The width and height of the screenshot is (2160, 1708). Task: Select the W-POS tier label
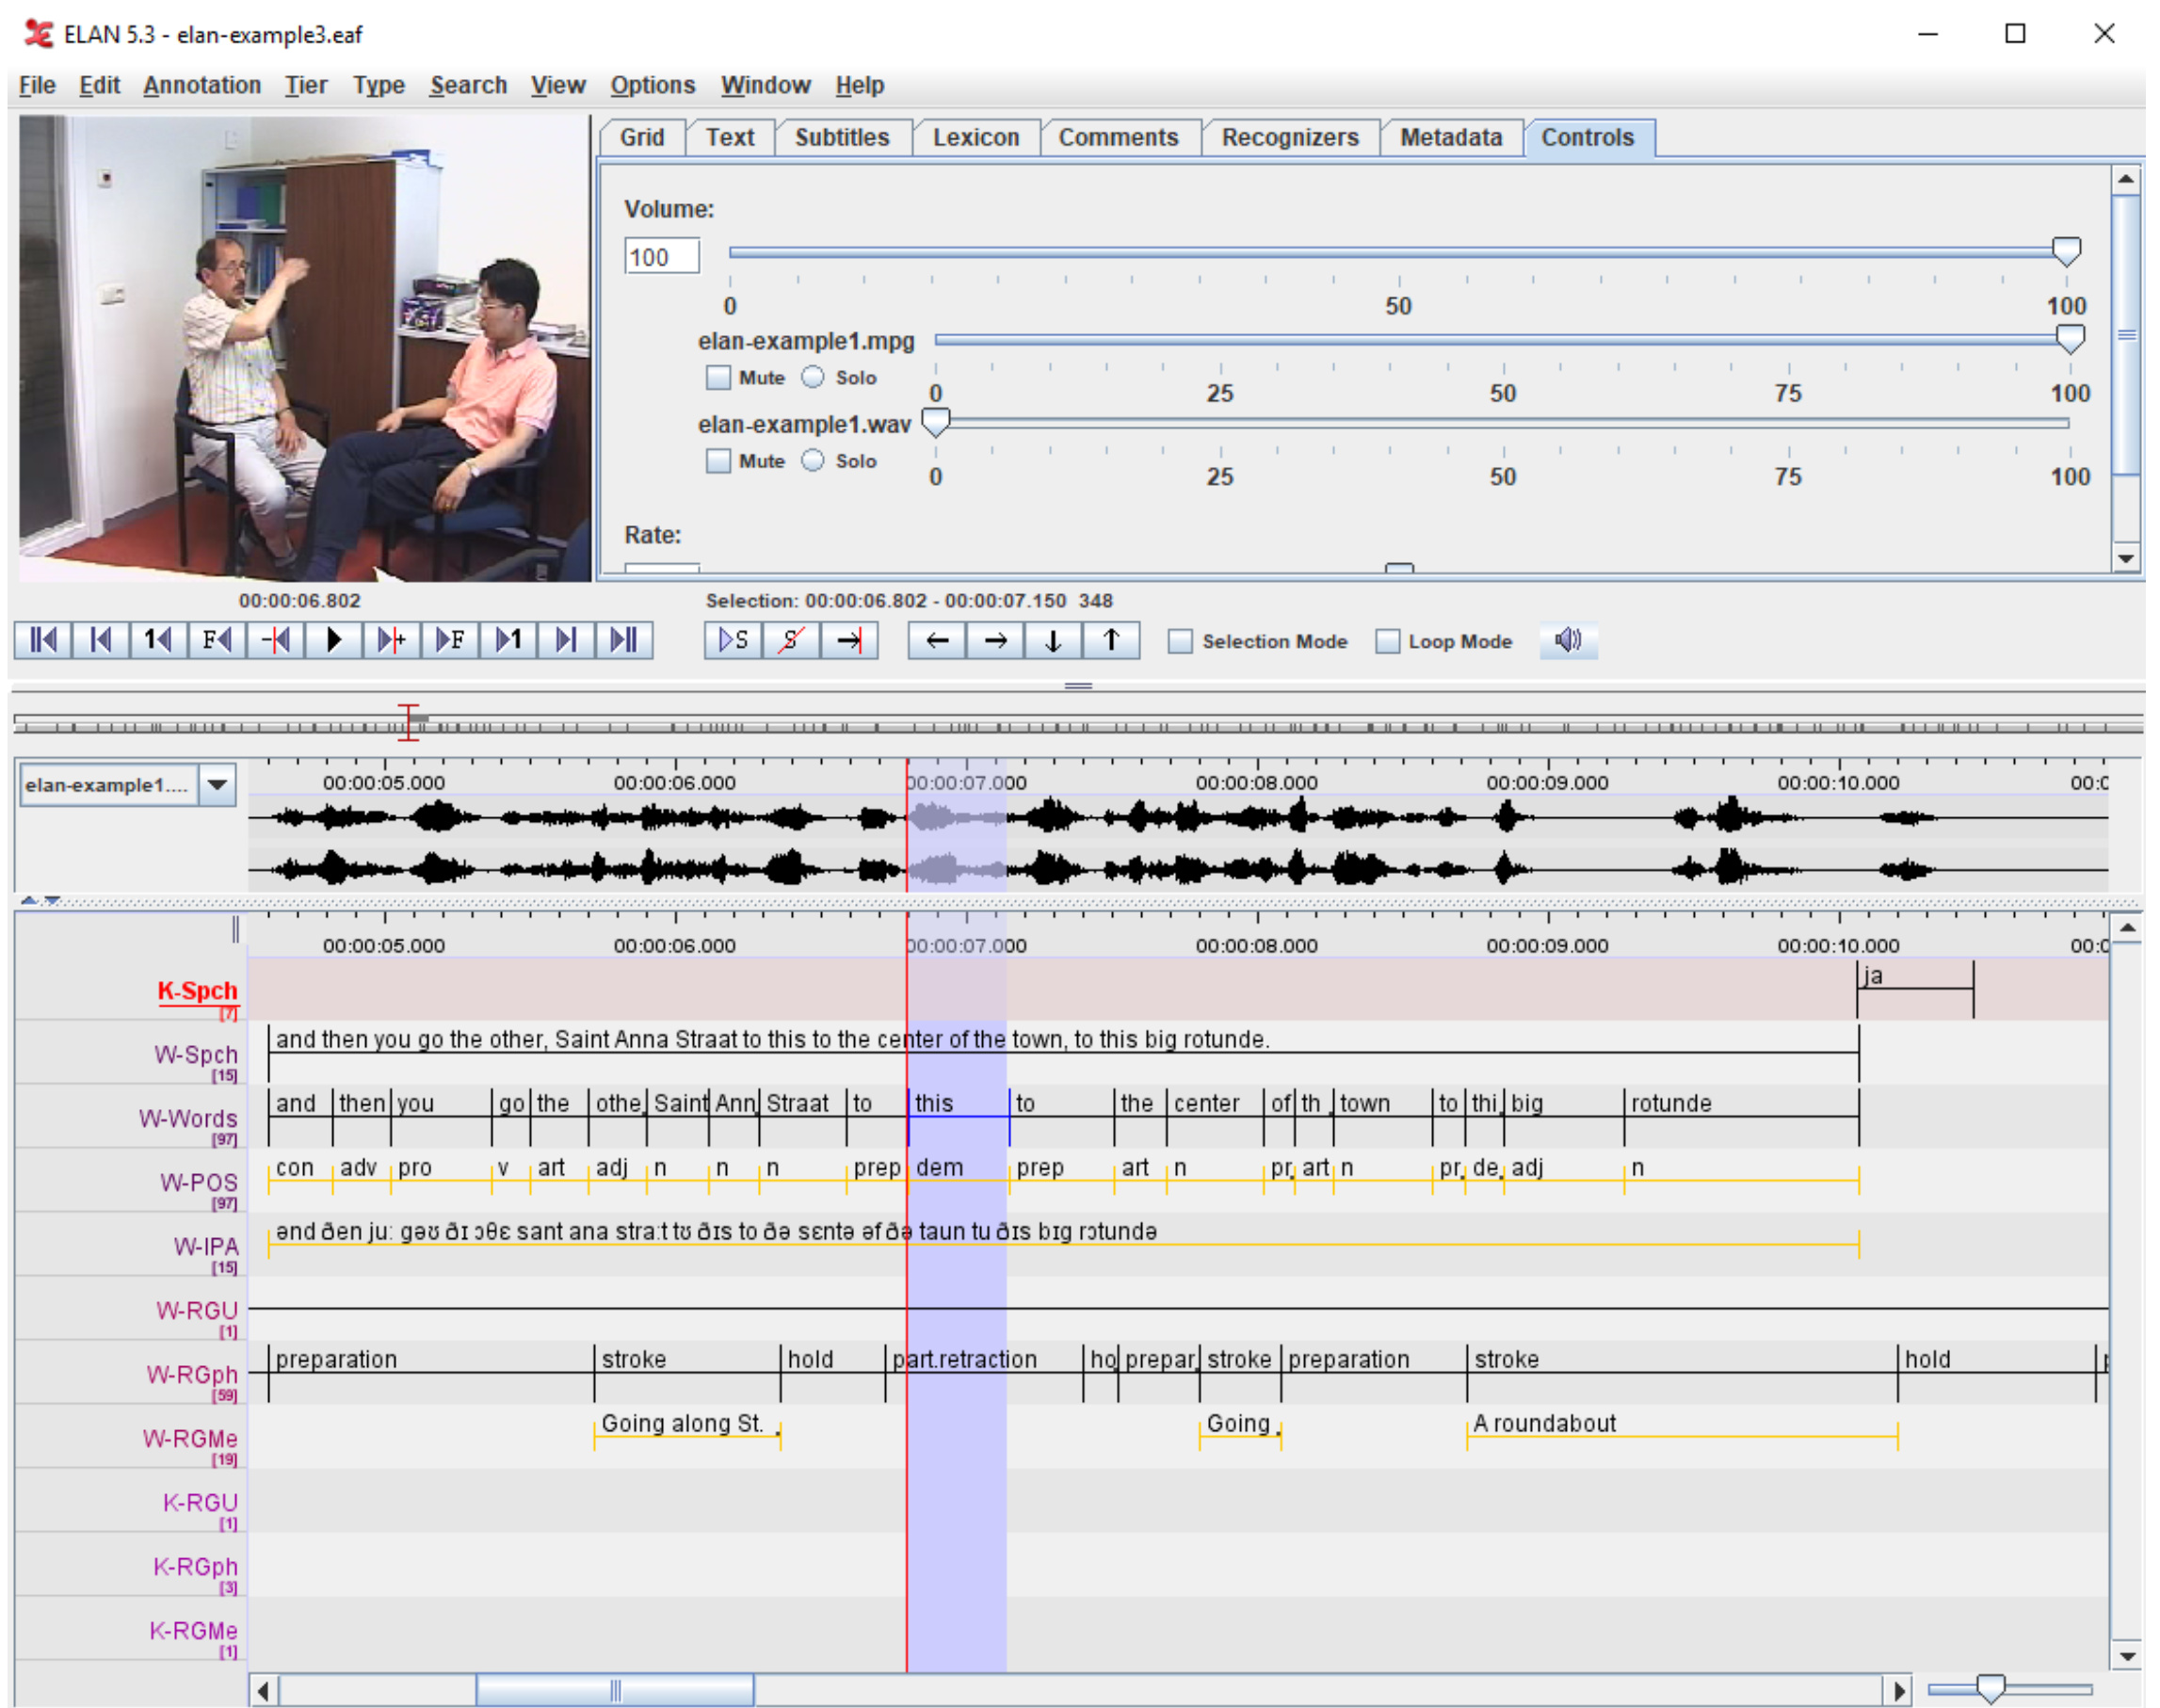coord(199,1182)
